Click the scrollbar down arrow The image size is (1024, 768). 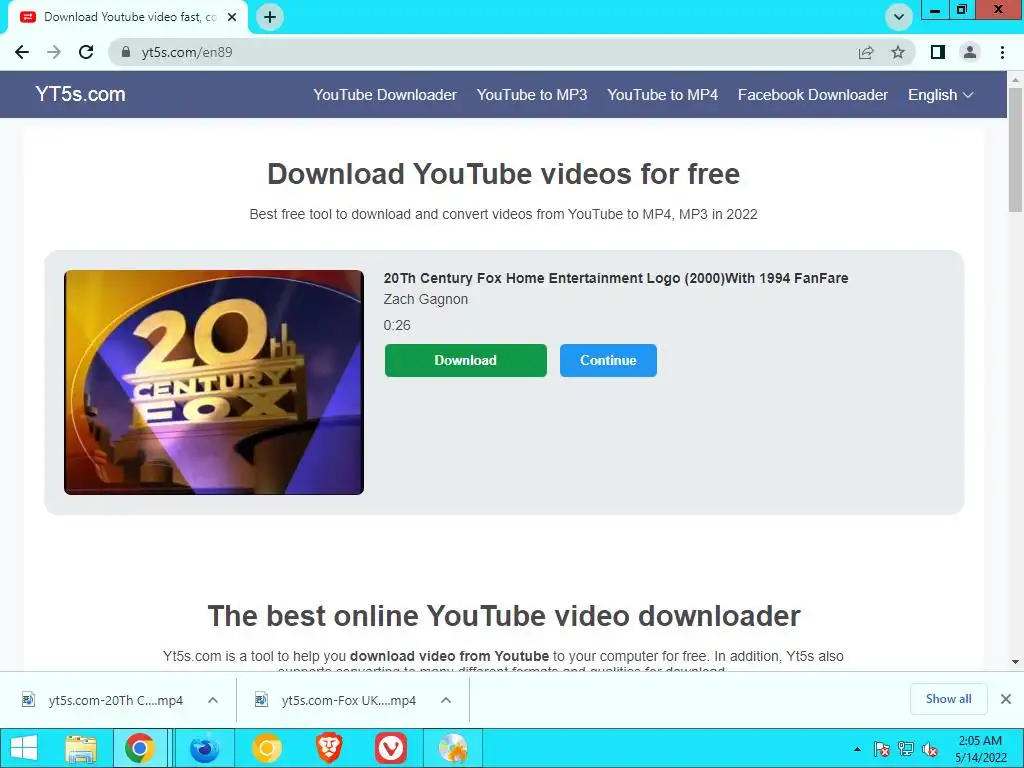(1015, 662)
